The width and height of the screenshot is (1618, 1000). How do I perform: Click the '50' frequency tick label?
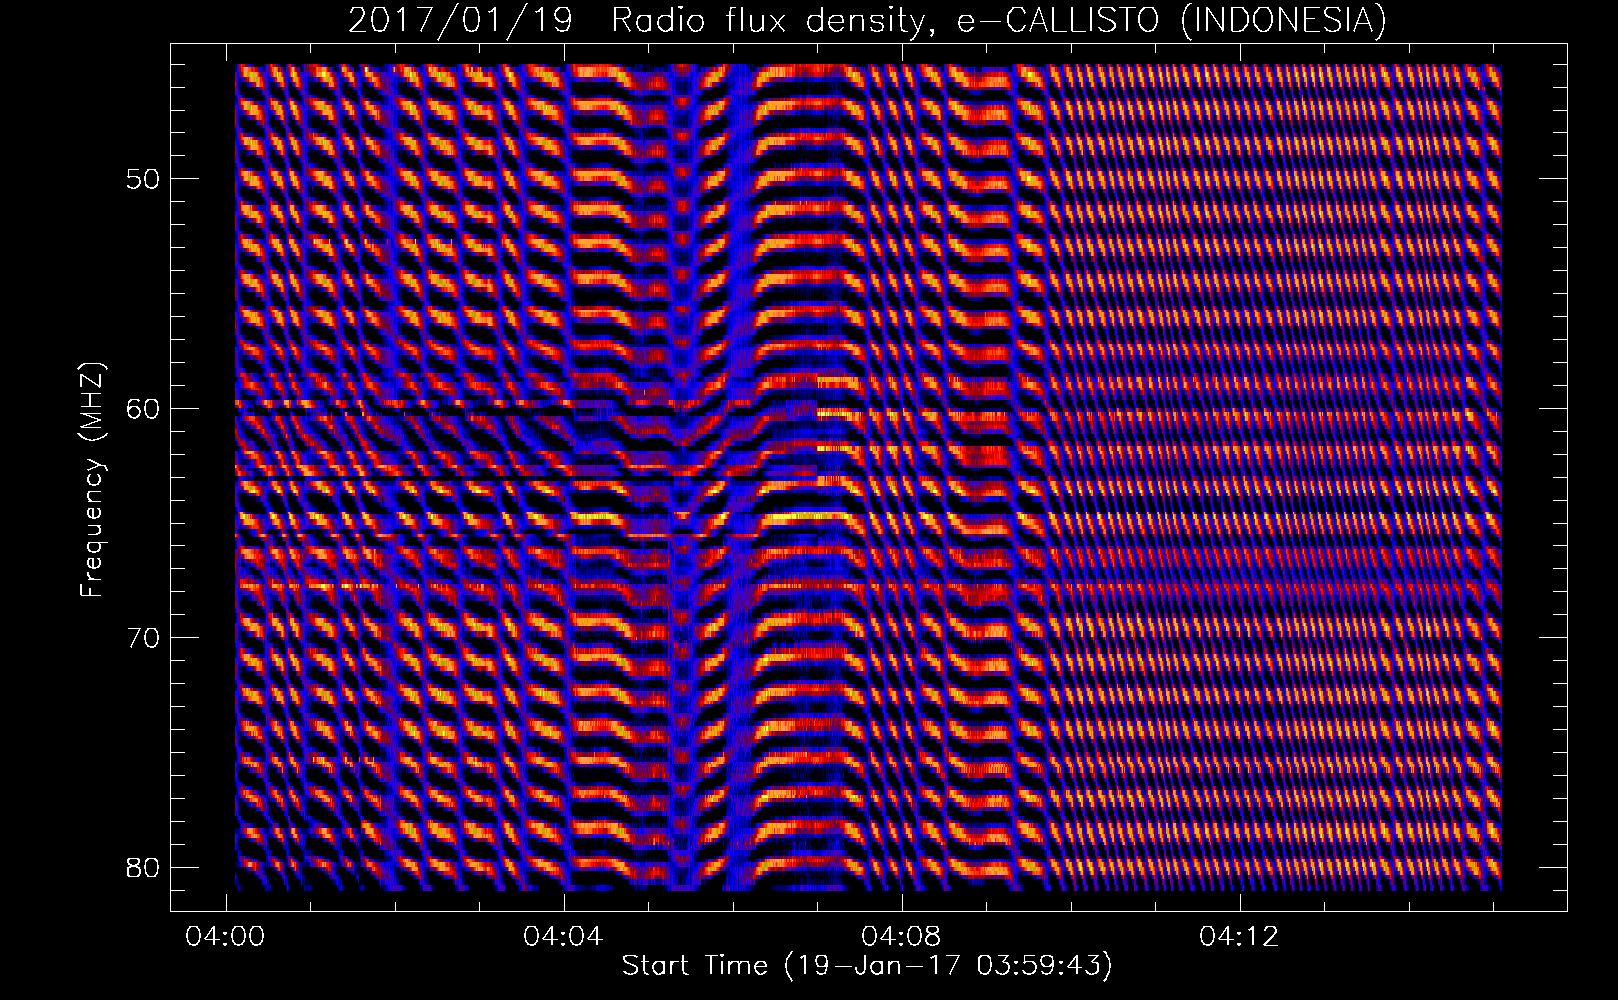click(x=141, y=179)
